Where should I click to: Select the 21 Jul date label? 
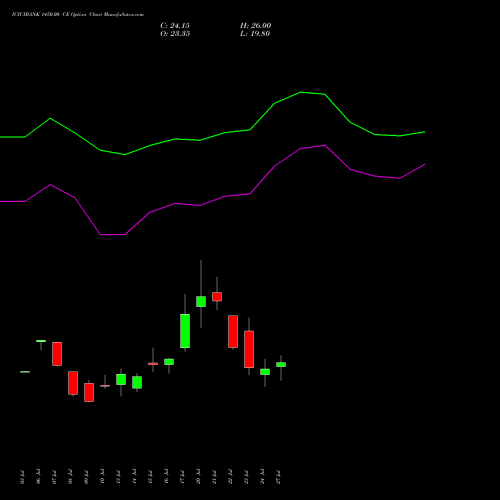214,477
